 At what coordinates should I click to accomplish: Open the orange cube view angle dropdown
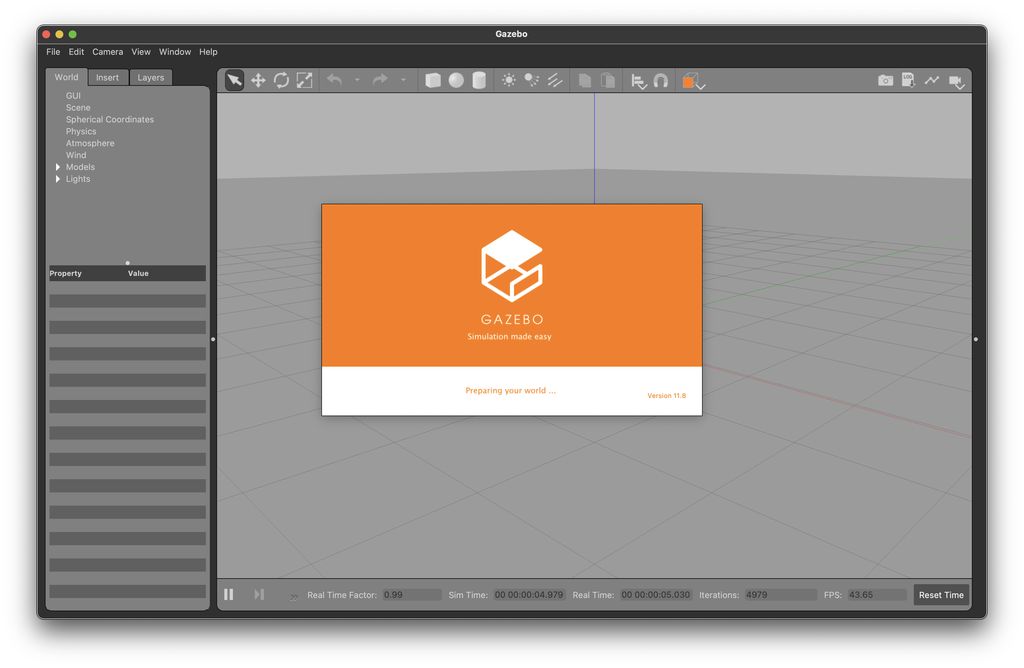[x=693, y=81]
